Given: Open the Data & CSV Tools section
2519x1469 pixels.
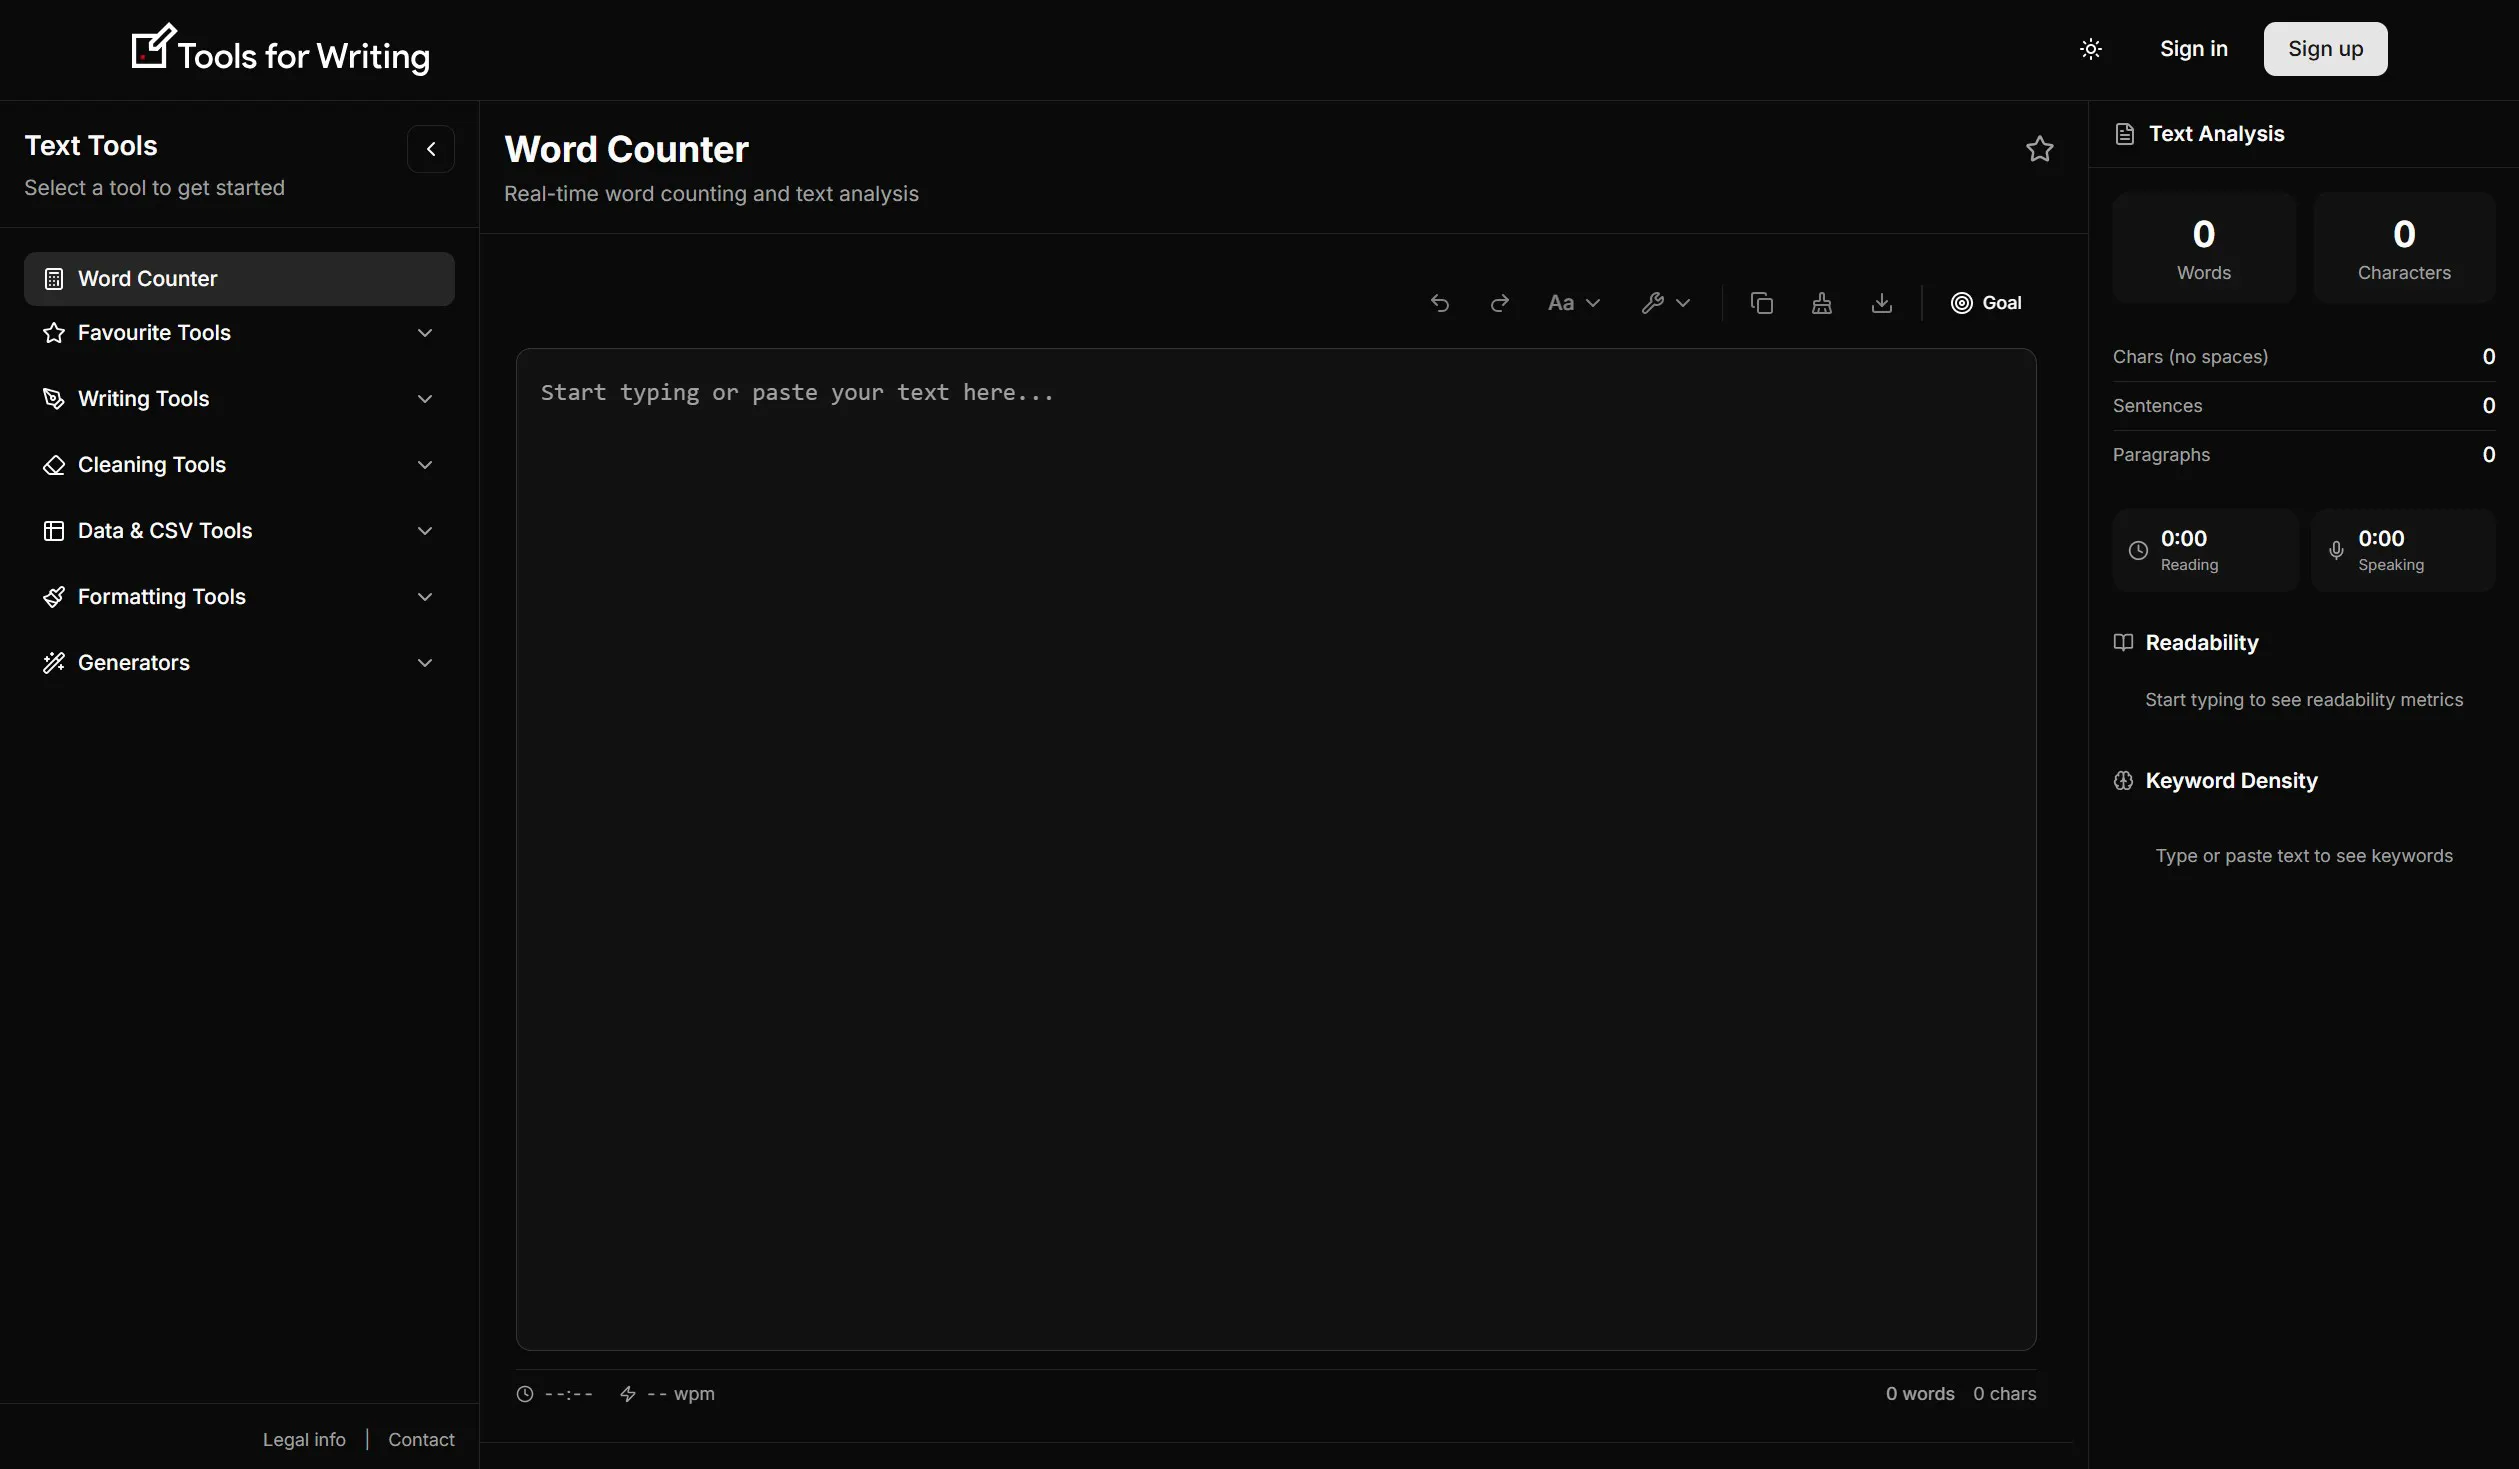Looking at the screenshot, I should click(x=239, y=531).
